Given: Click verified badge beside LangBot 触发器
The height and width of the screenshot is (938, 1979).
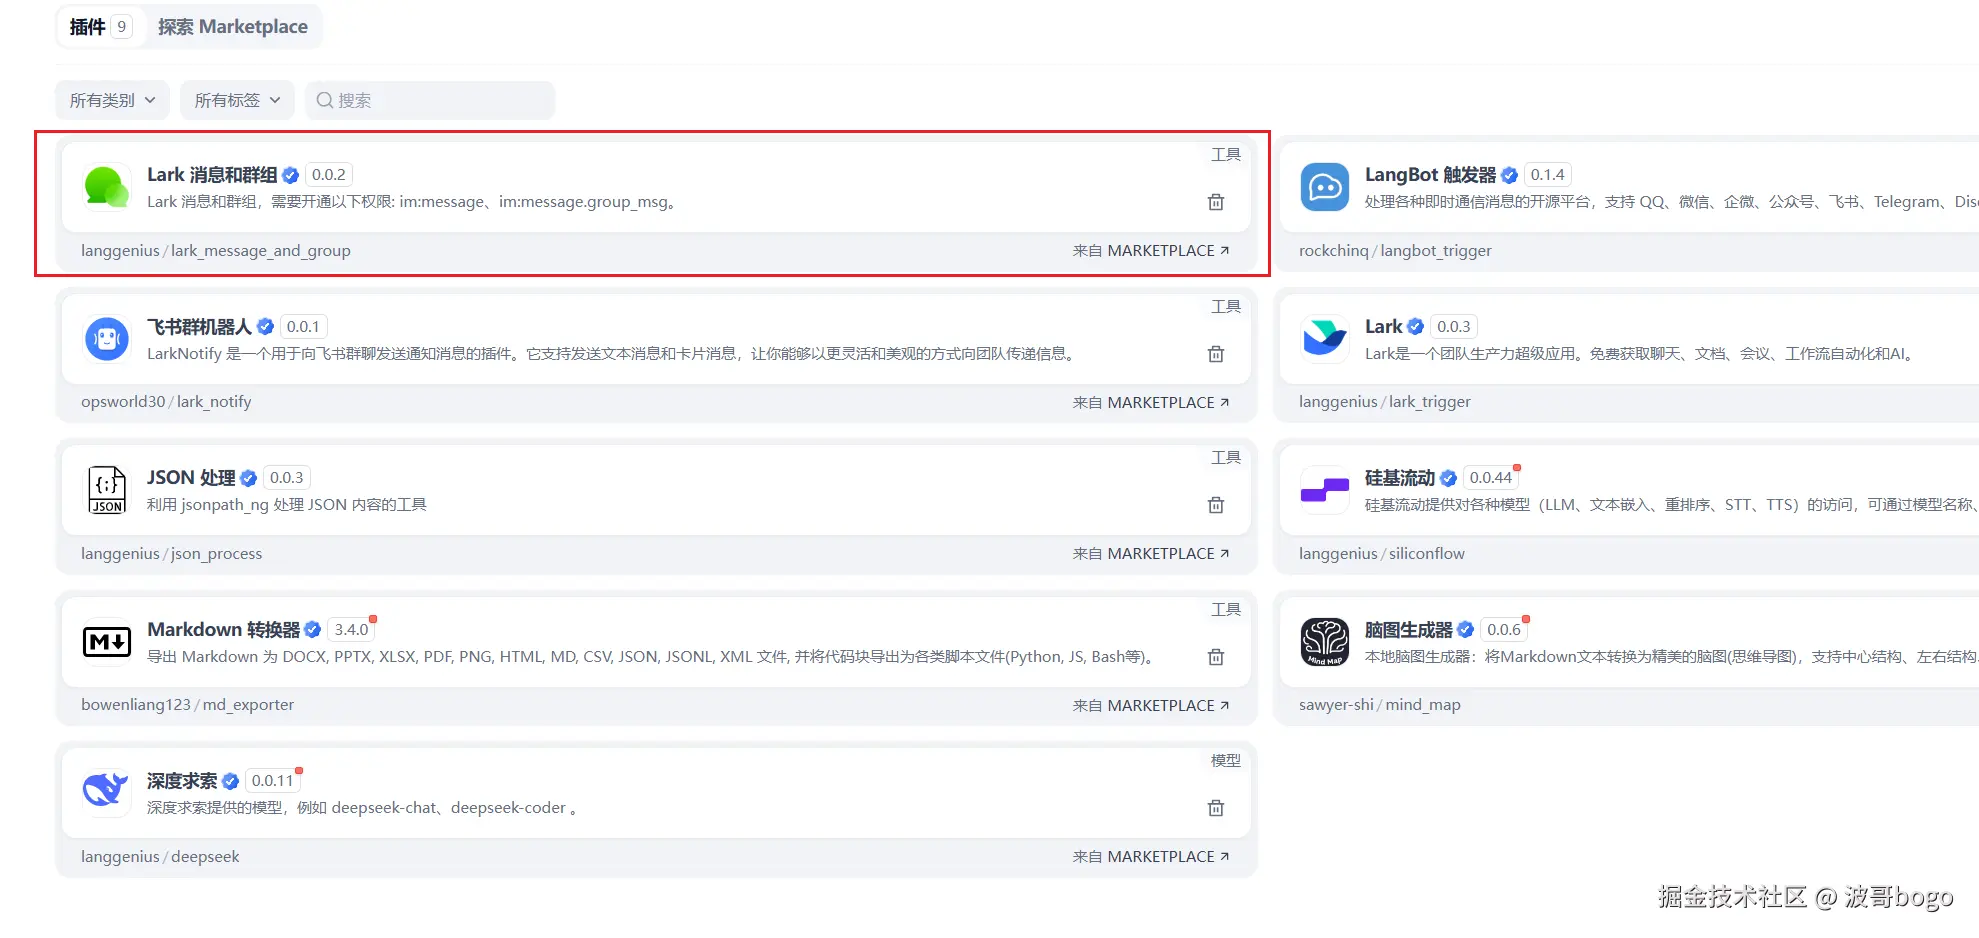Looking at the screenshot, I should pyautogui.click(x=1510, y=175).
